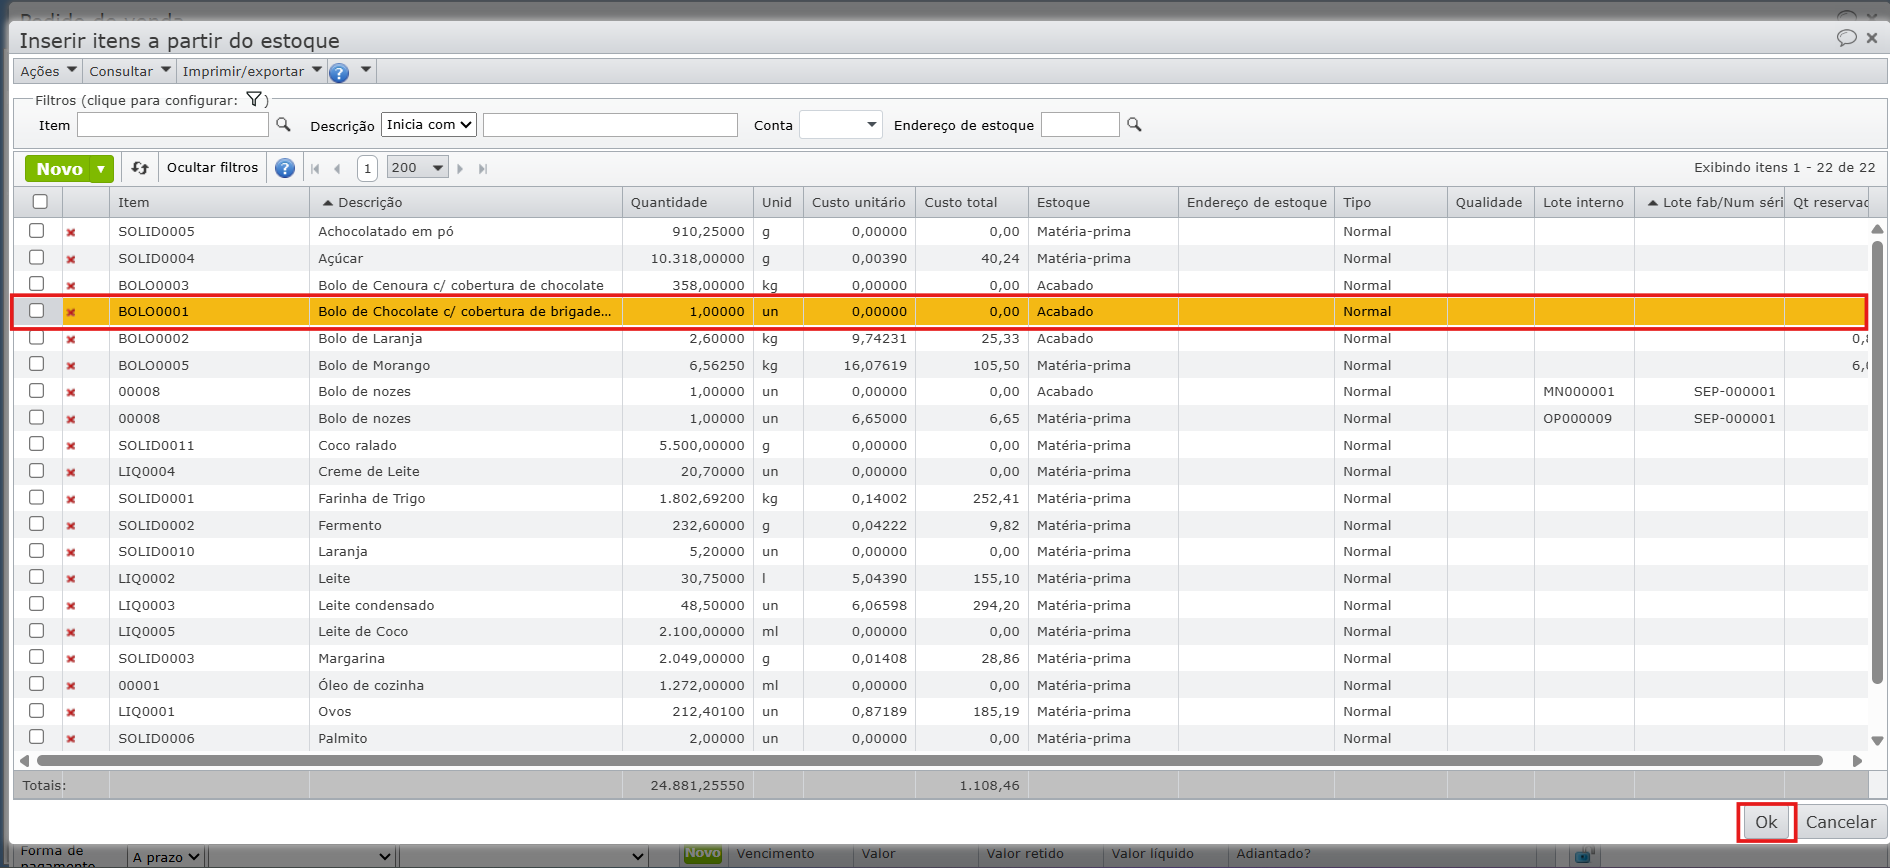Viewport: 1890px width, 868px height.
Task: Check the box for Açúcar row
Action: (37, 257)
